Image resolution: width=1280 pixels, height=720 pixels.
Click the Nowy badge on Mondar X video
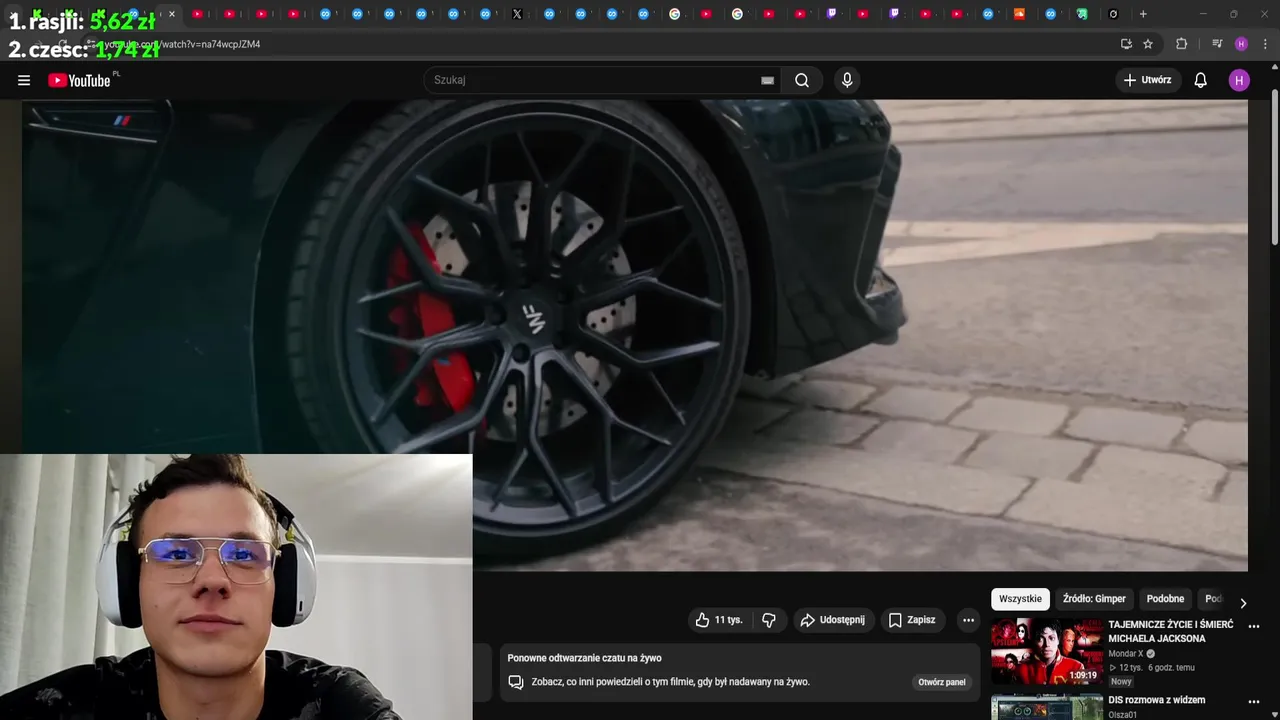pyautogui.click(x=1121, y=681)
